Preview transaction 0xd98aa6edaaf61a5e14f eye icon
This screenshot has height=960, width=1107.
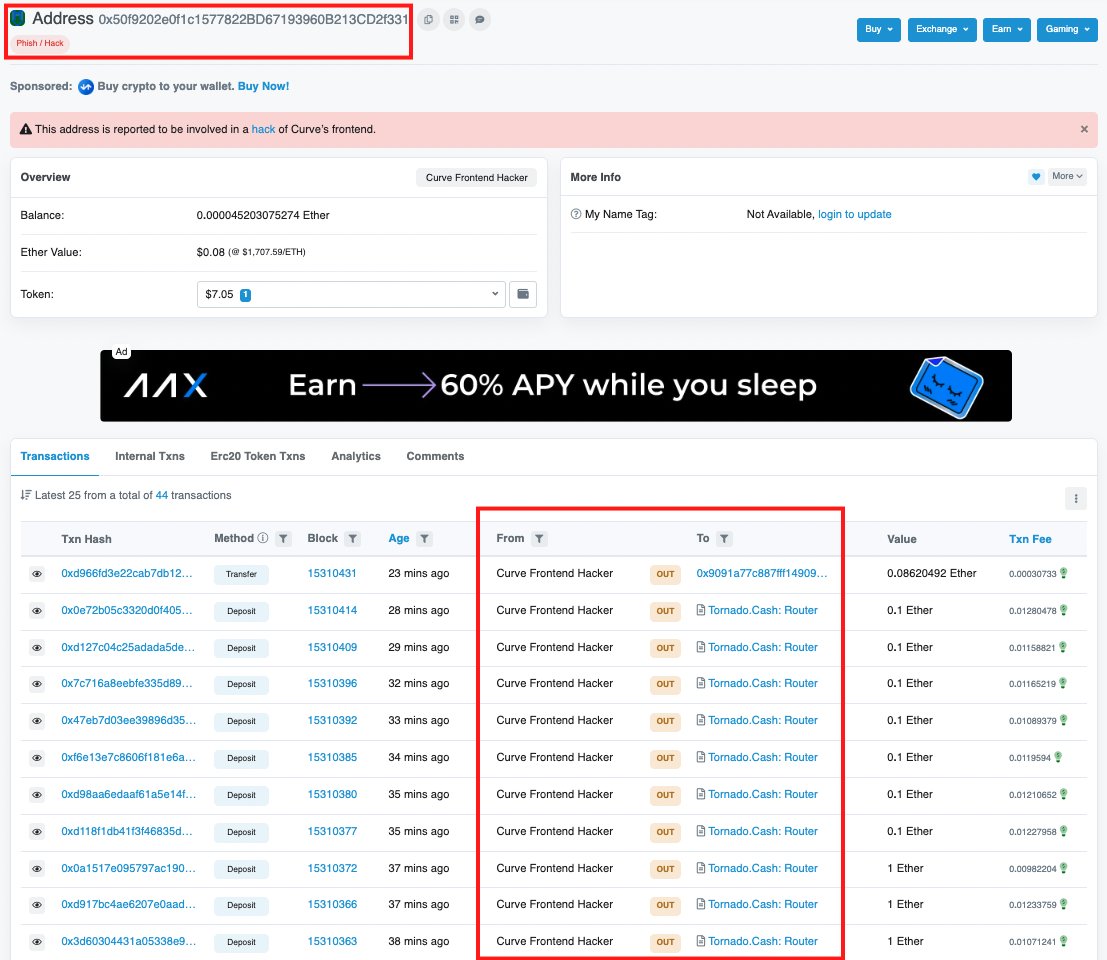pyautogui.click(x=37, y=795)
